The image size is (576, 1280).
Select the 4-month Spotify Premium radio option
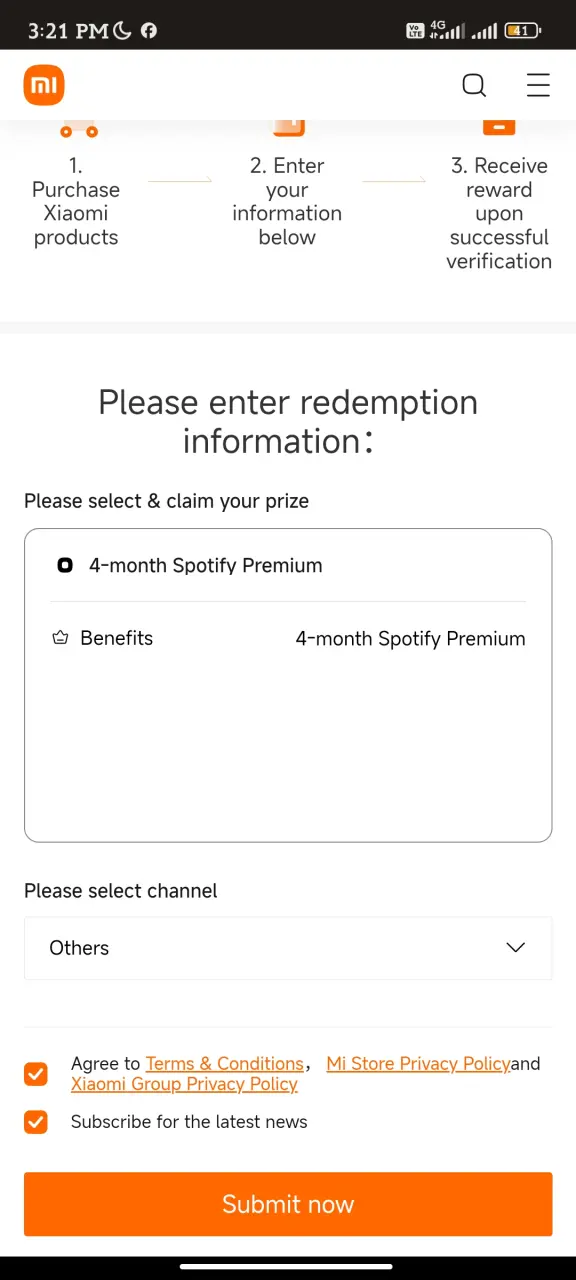[65, 565]
